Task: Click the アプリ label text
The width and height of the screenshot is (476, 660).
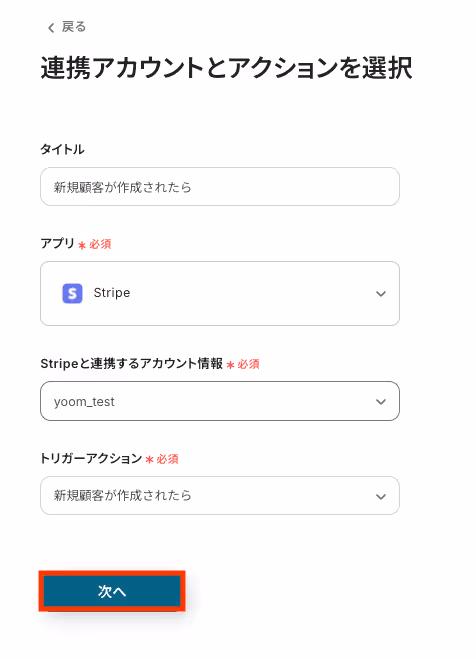Action: click(x=57, y=243)
